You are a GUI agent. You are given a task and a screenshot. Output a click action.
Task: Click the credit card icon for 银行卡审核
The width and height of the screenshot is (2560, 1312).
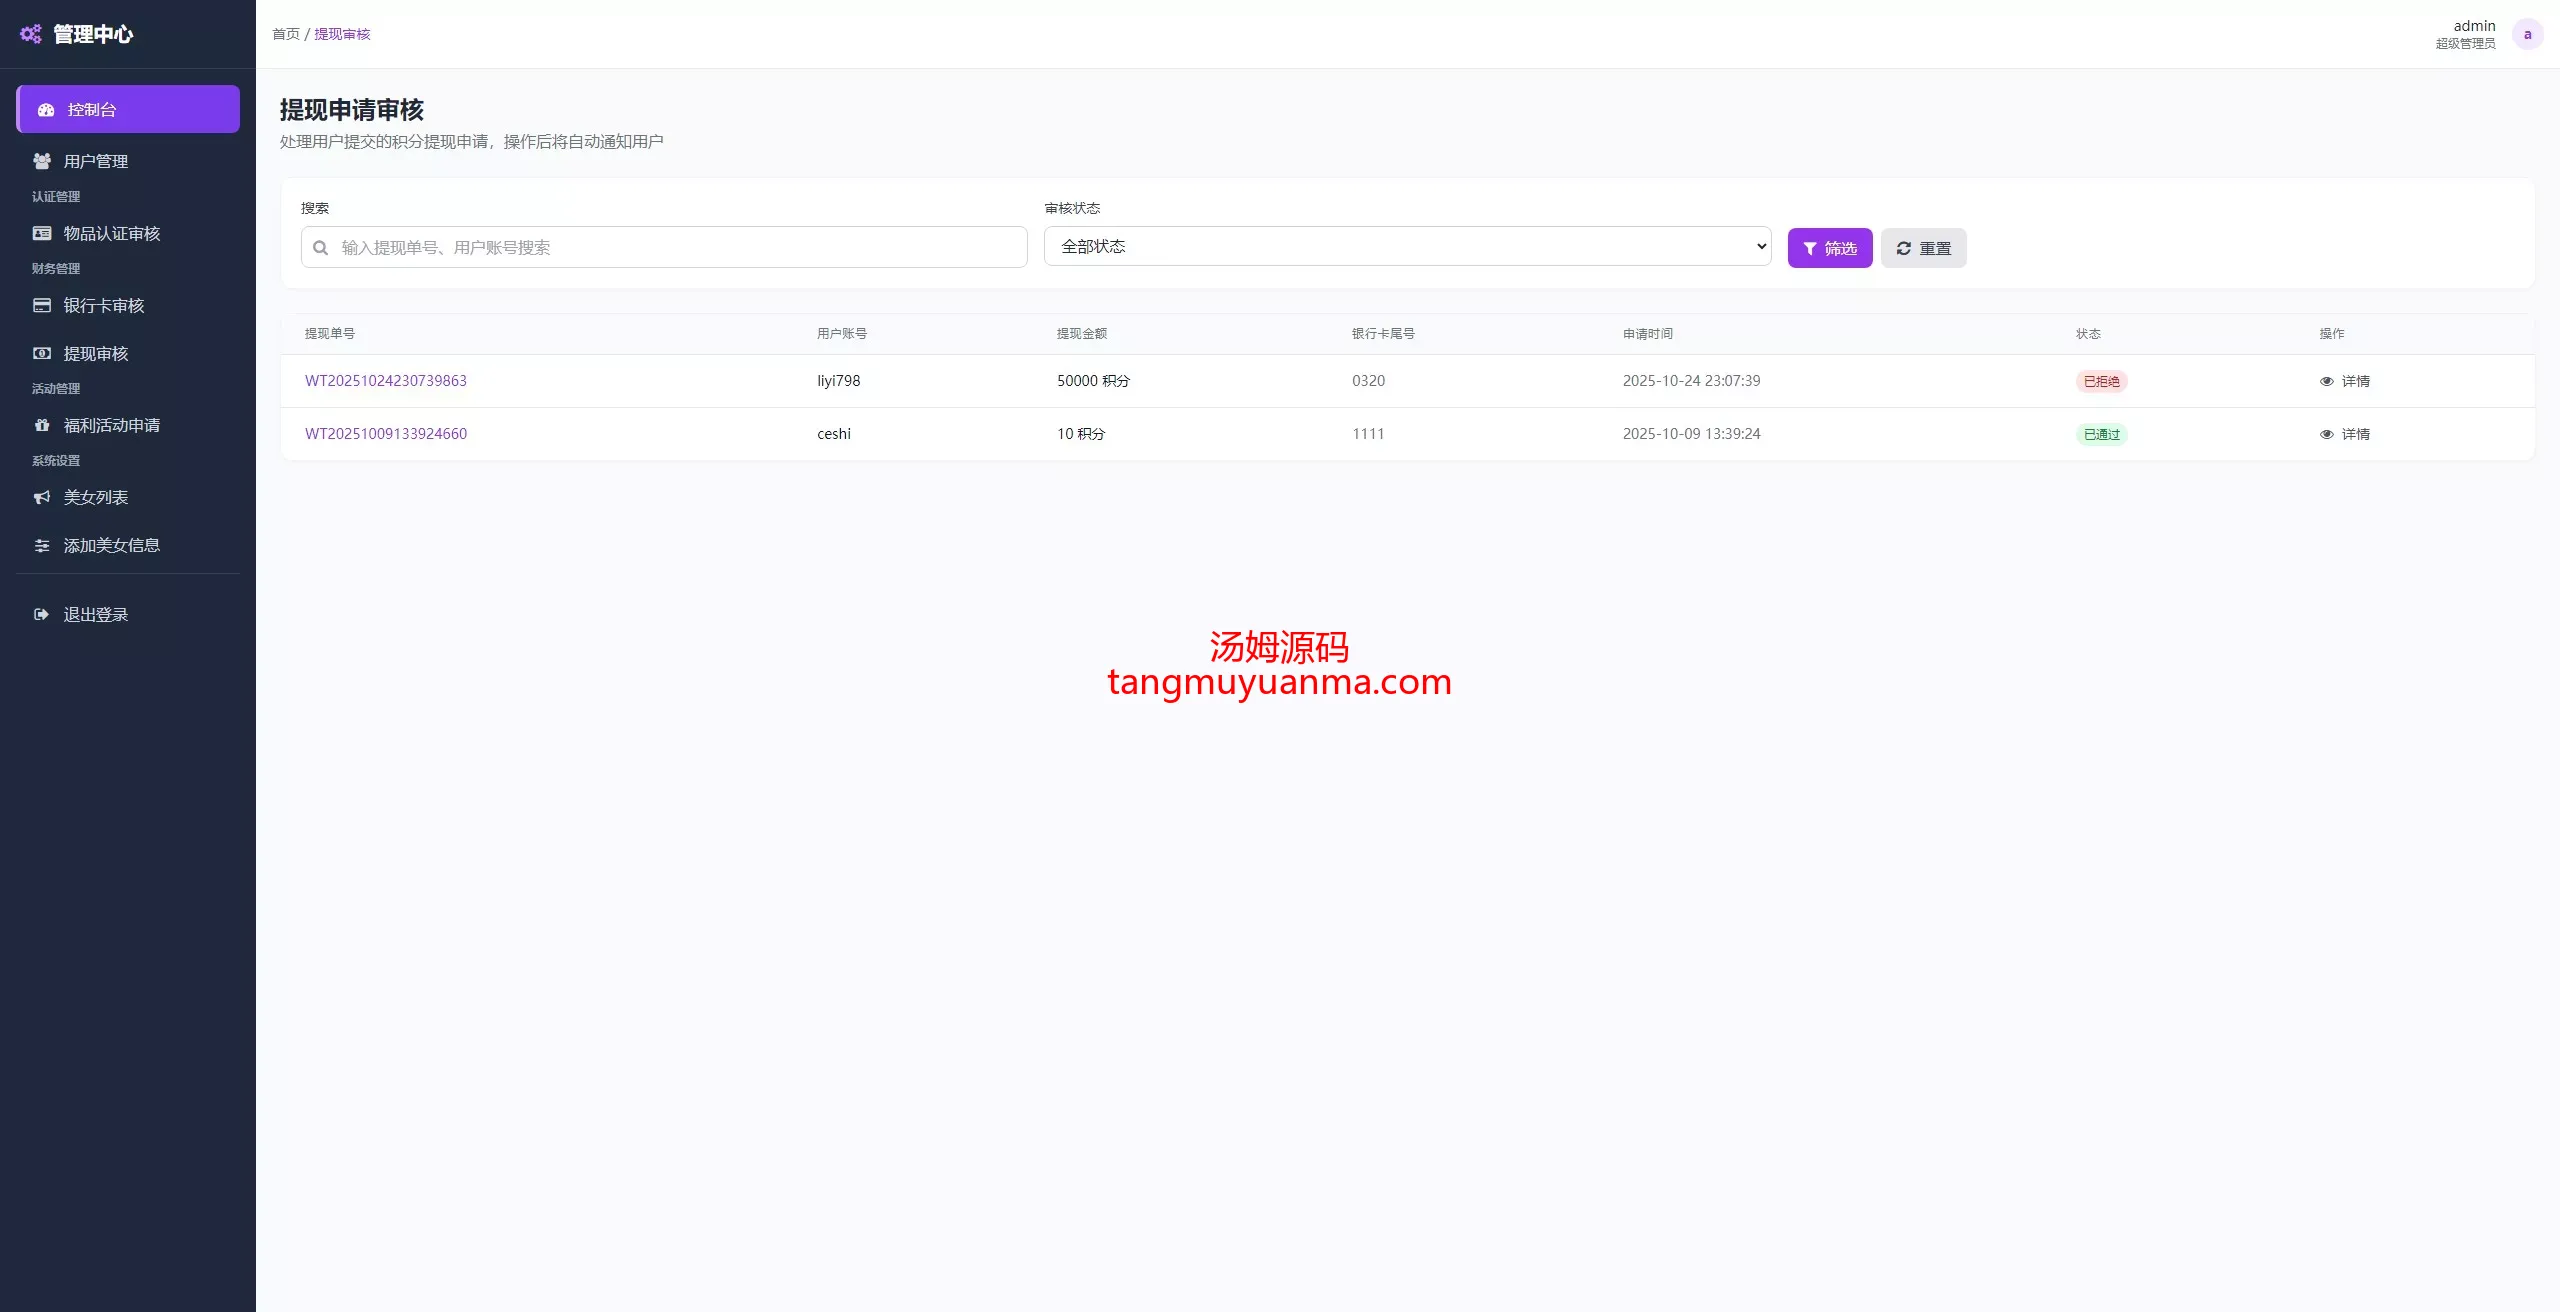pyautogui.click(x=42, y=305)
